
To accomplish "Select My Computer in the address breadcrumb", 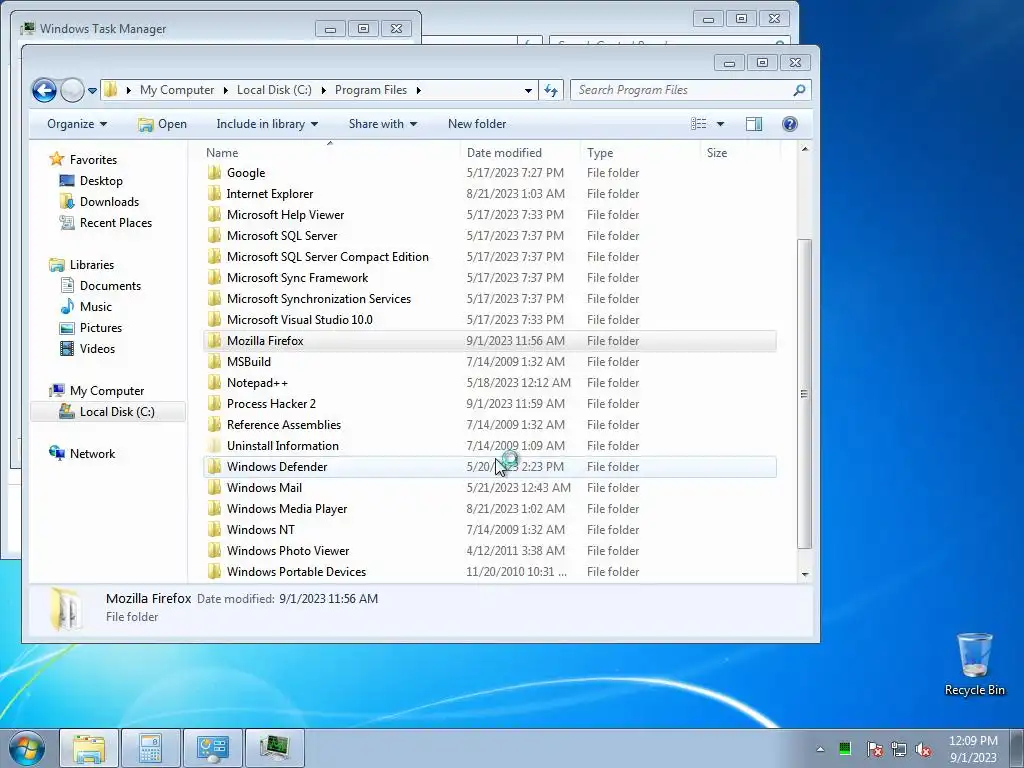I will coord(176,90).
